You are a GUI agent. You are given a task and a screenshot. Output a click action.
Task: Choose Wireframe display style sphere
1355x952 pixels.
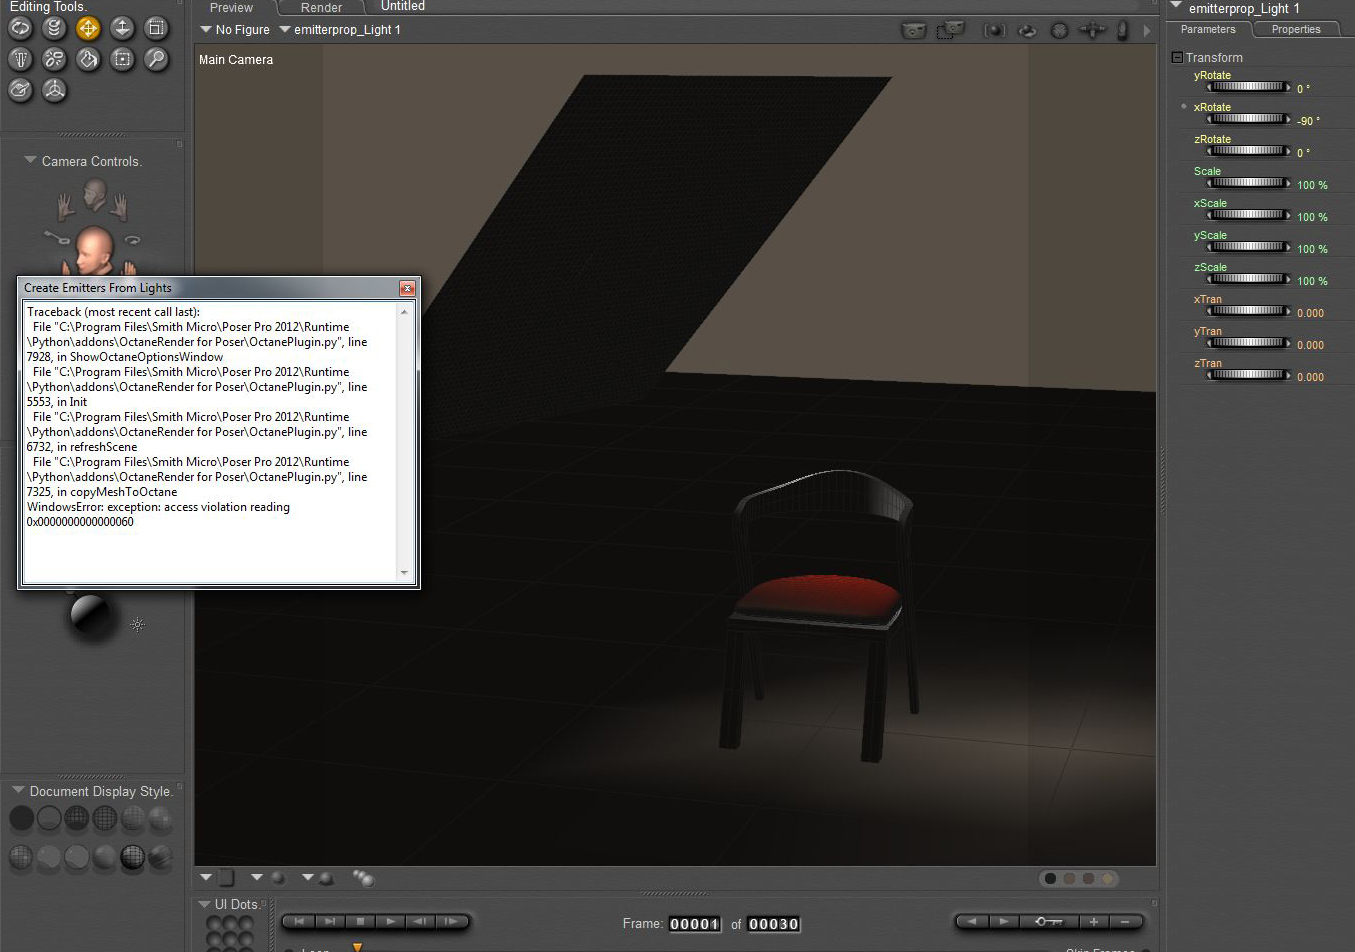77,819
